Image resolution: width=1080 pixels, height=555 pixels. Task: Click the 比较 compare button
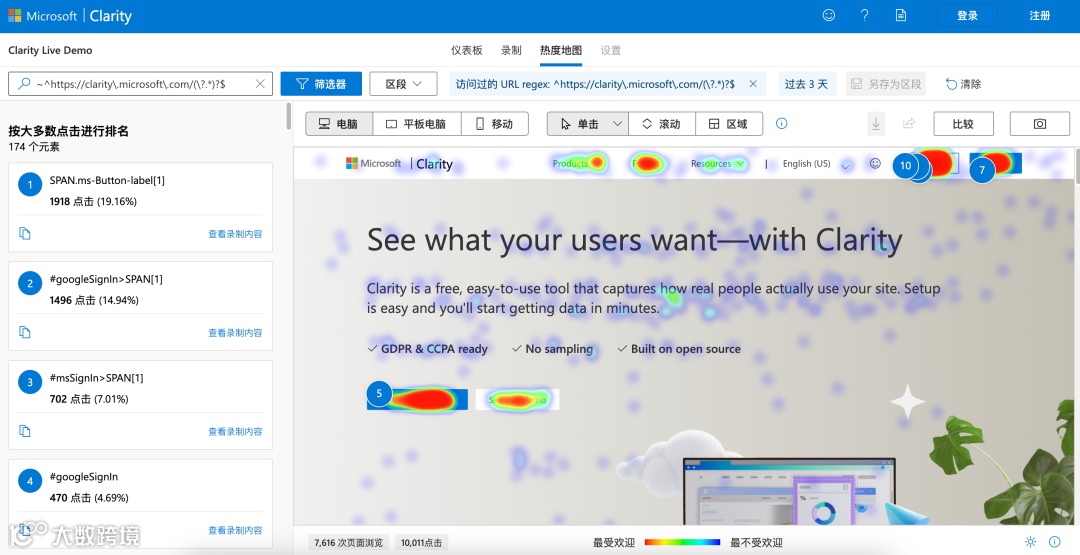point(964,124)
